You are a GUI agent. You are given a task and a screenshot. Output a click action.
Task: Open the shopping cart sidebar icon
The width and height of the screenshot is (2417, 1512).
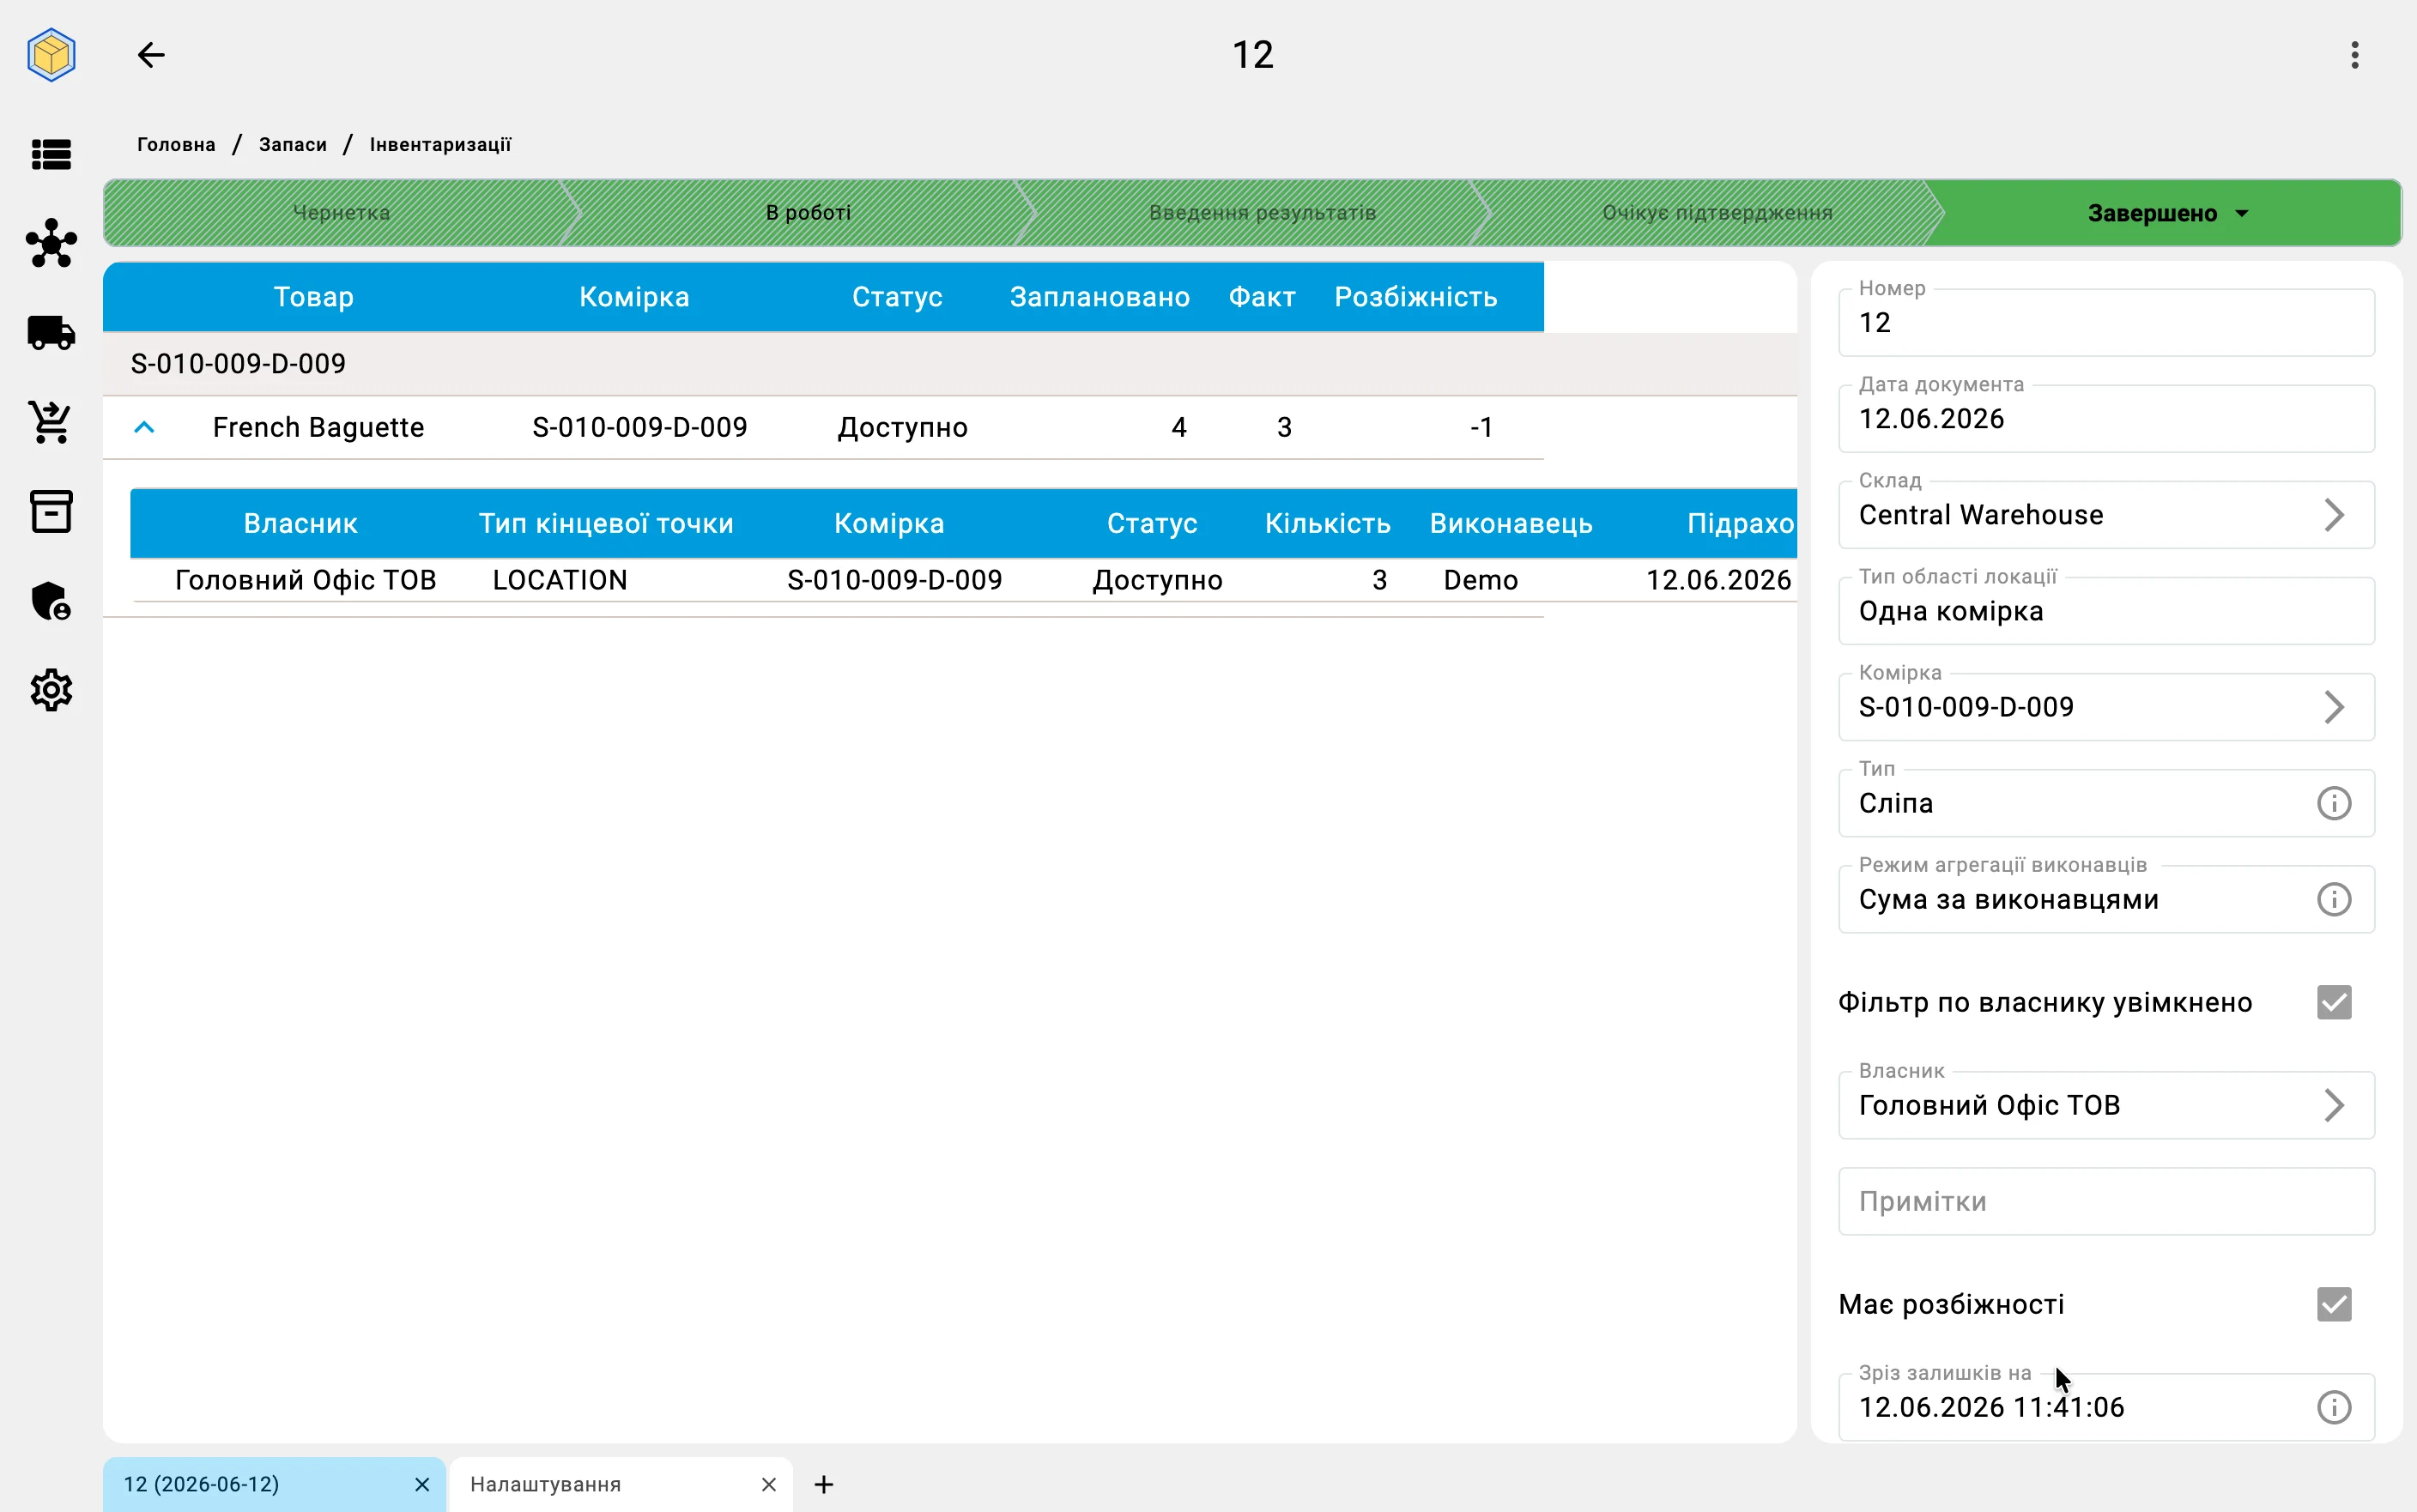point(51,421)
